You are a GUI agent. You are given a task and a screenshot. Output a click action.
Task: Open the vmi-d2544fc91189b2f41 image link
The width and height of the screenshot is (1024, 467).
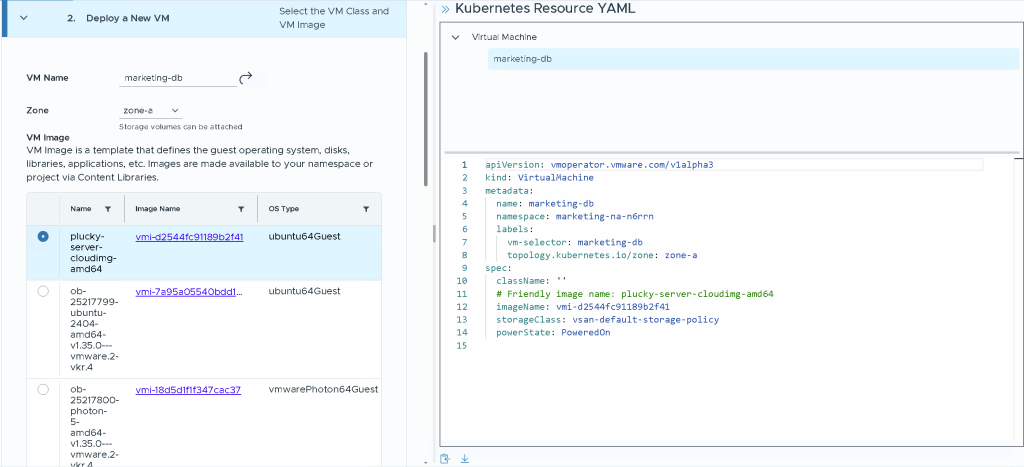coord(189,237)
